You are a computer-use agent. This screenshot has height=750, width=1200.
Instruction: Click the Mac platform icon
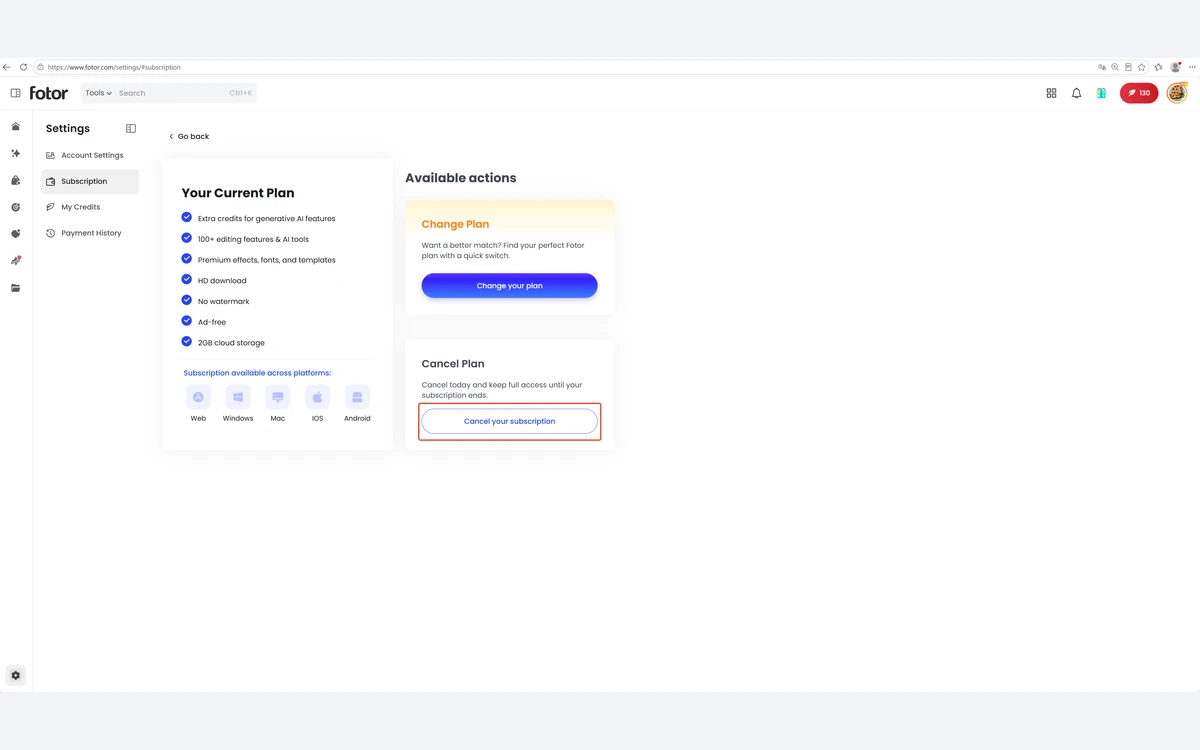(x=278, y=397)
